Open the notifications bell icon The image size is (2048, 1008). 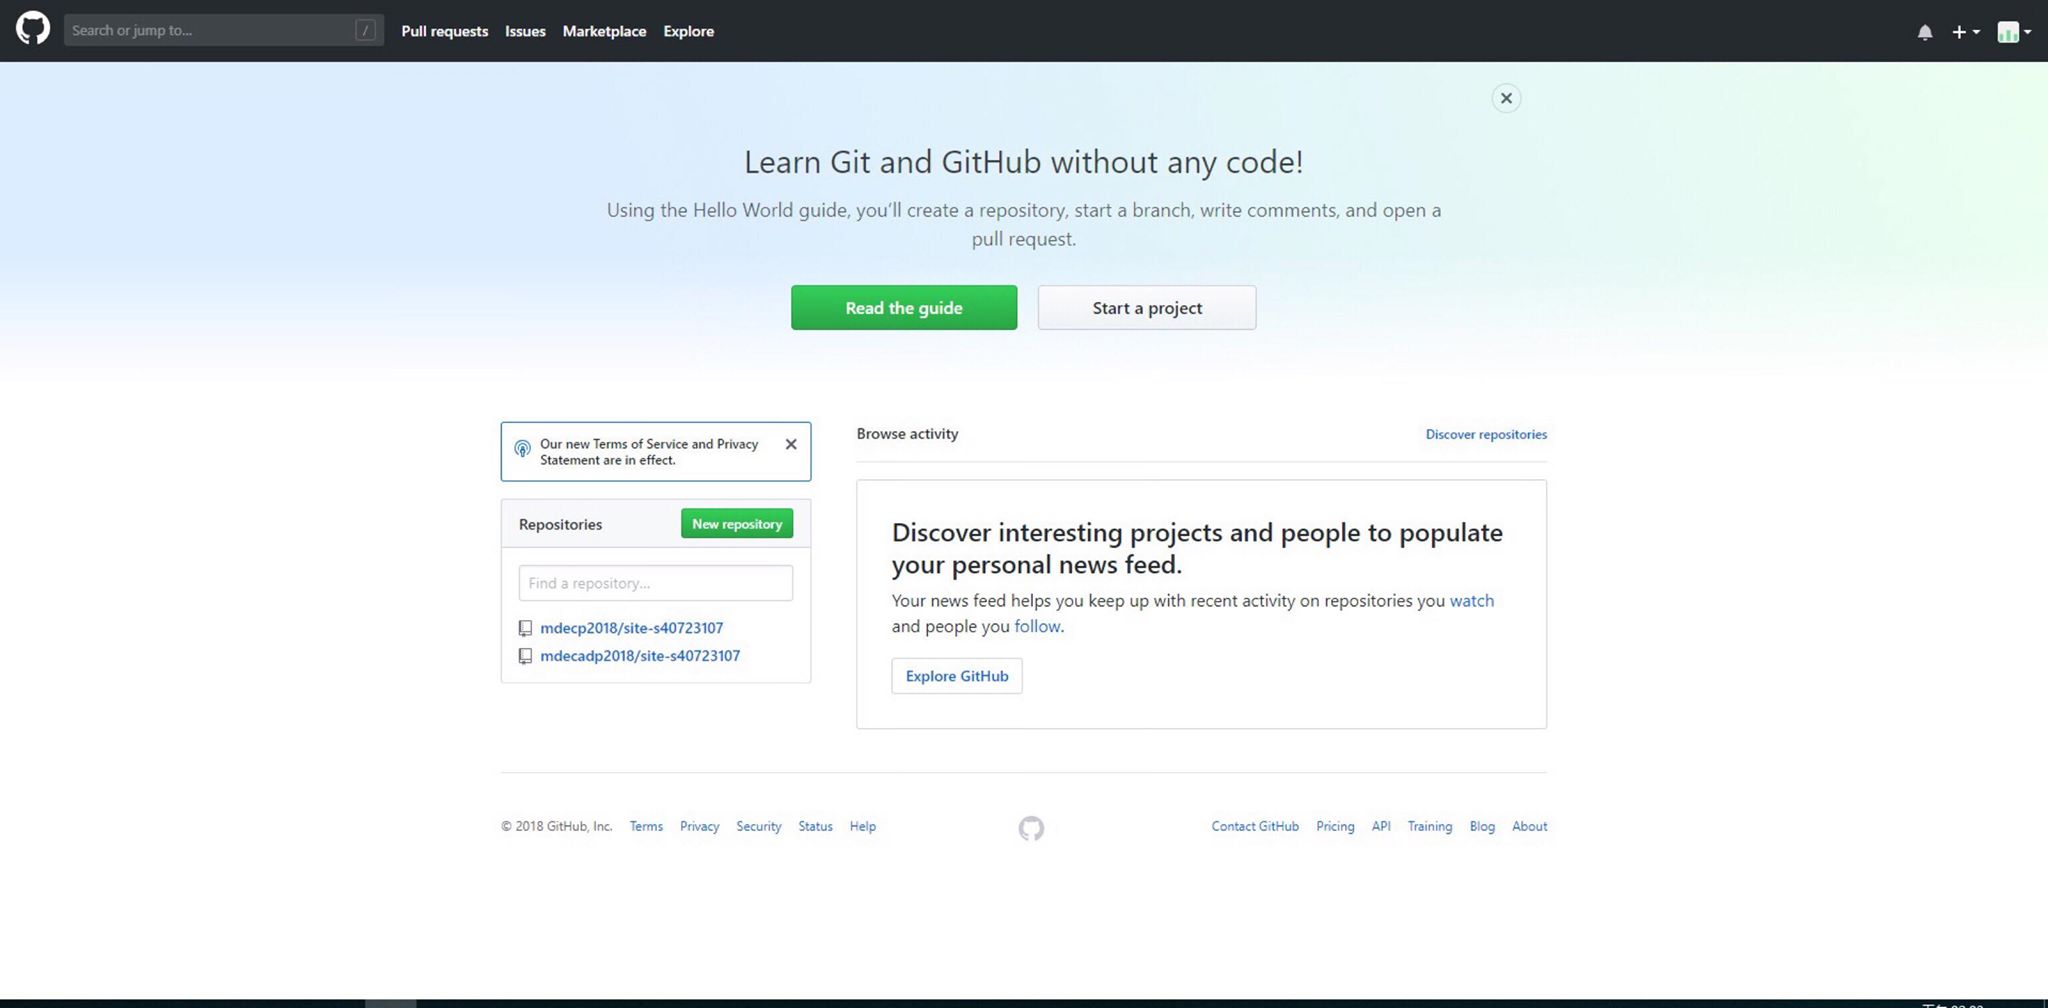pos(1924,32)
